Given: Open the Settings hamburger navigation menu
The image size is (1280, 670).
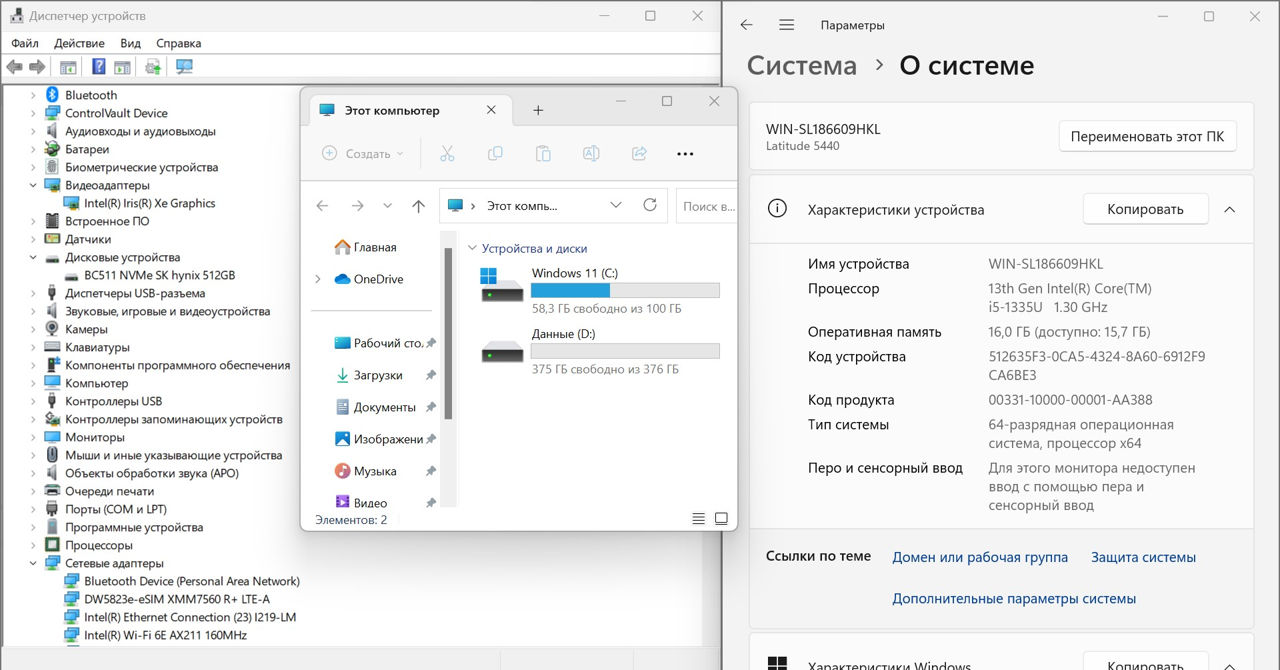Looking at the screenshot, I should 787,25.
